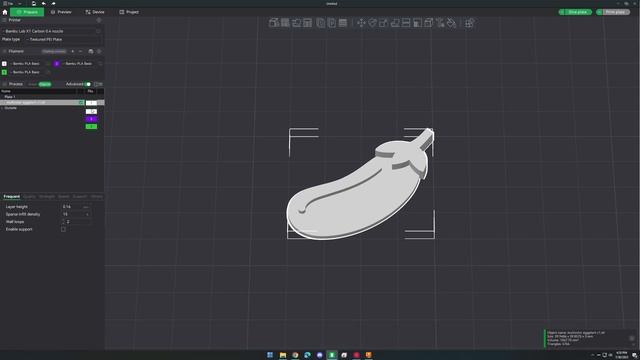Switch process scope to Global

(32, 84)
